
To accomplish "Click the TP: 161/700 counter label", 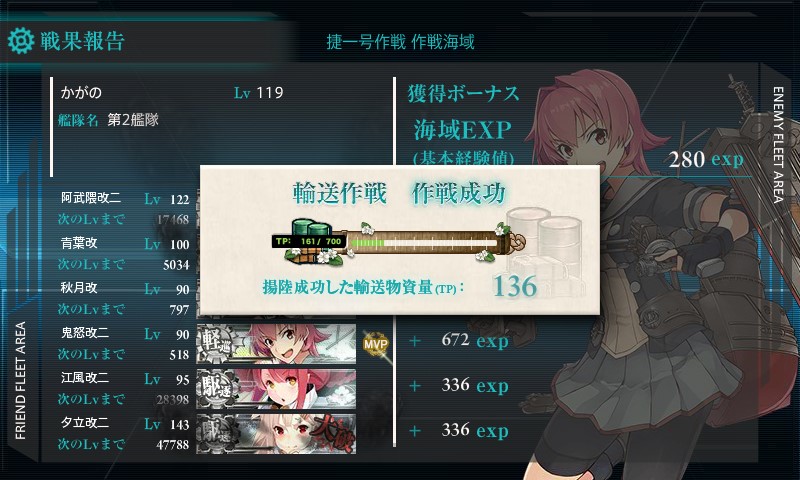I will 309,241.
